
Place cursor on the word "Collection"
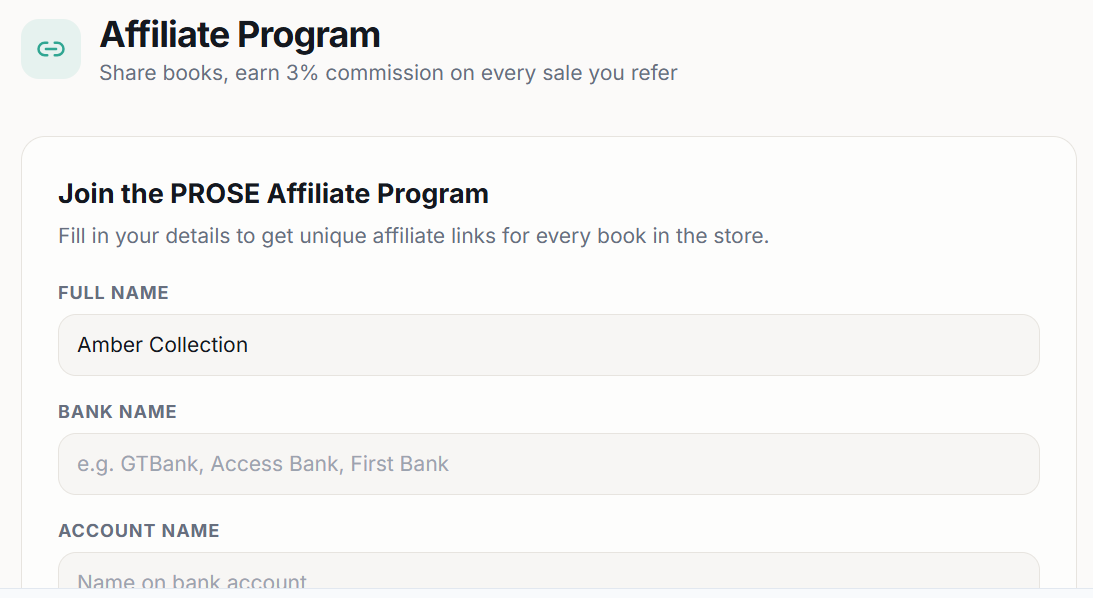click(x=198, y=345)
